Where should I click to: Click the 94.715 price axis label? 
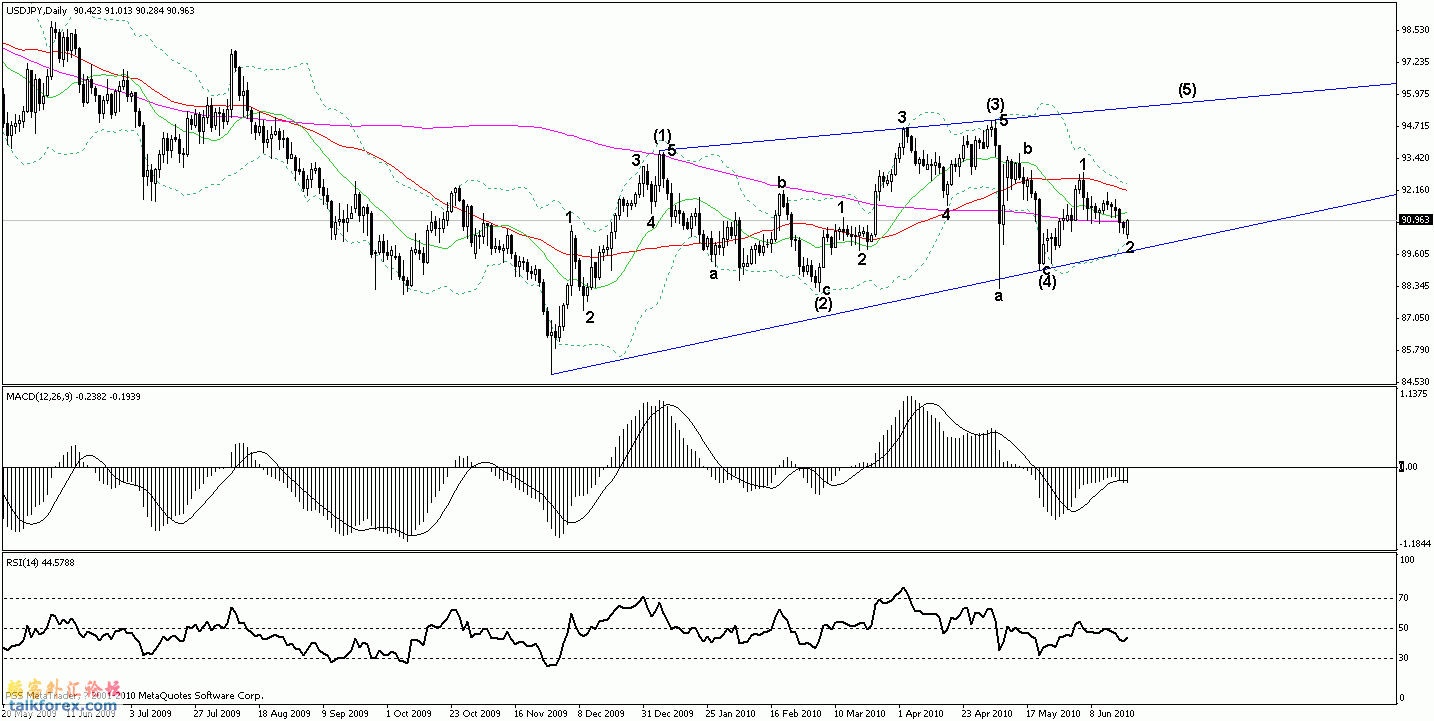(1415, 126)
